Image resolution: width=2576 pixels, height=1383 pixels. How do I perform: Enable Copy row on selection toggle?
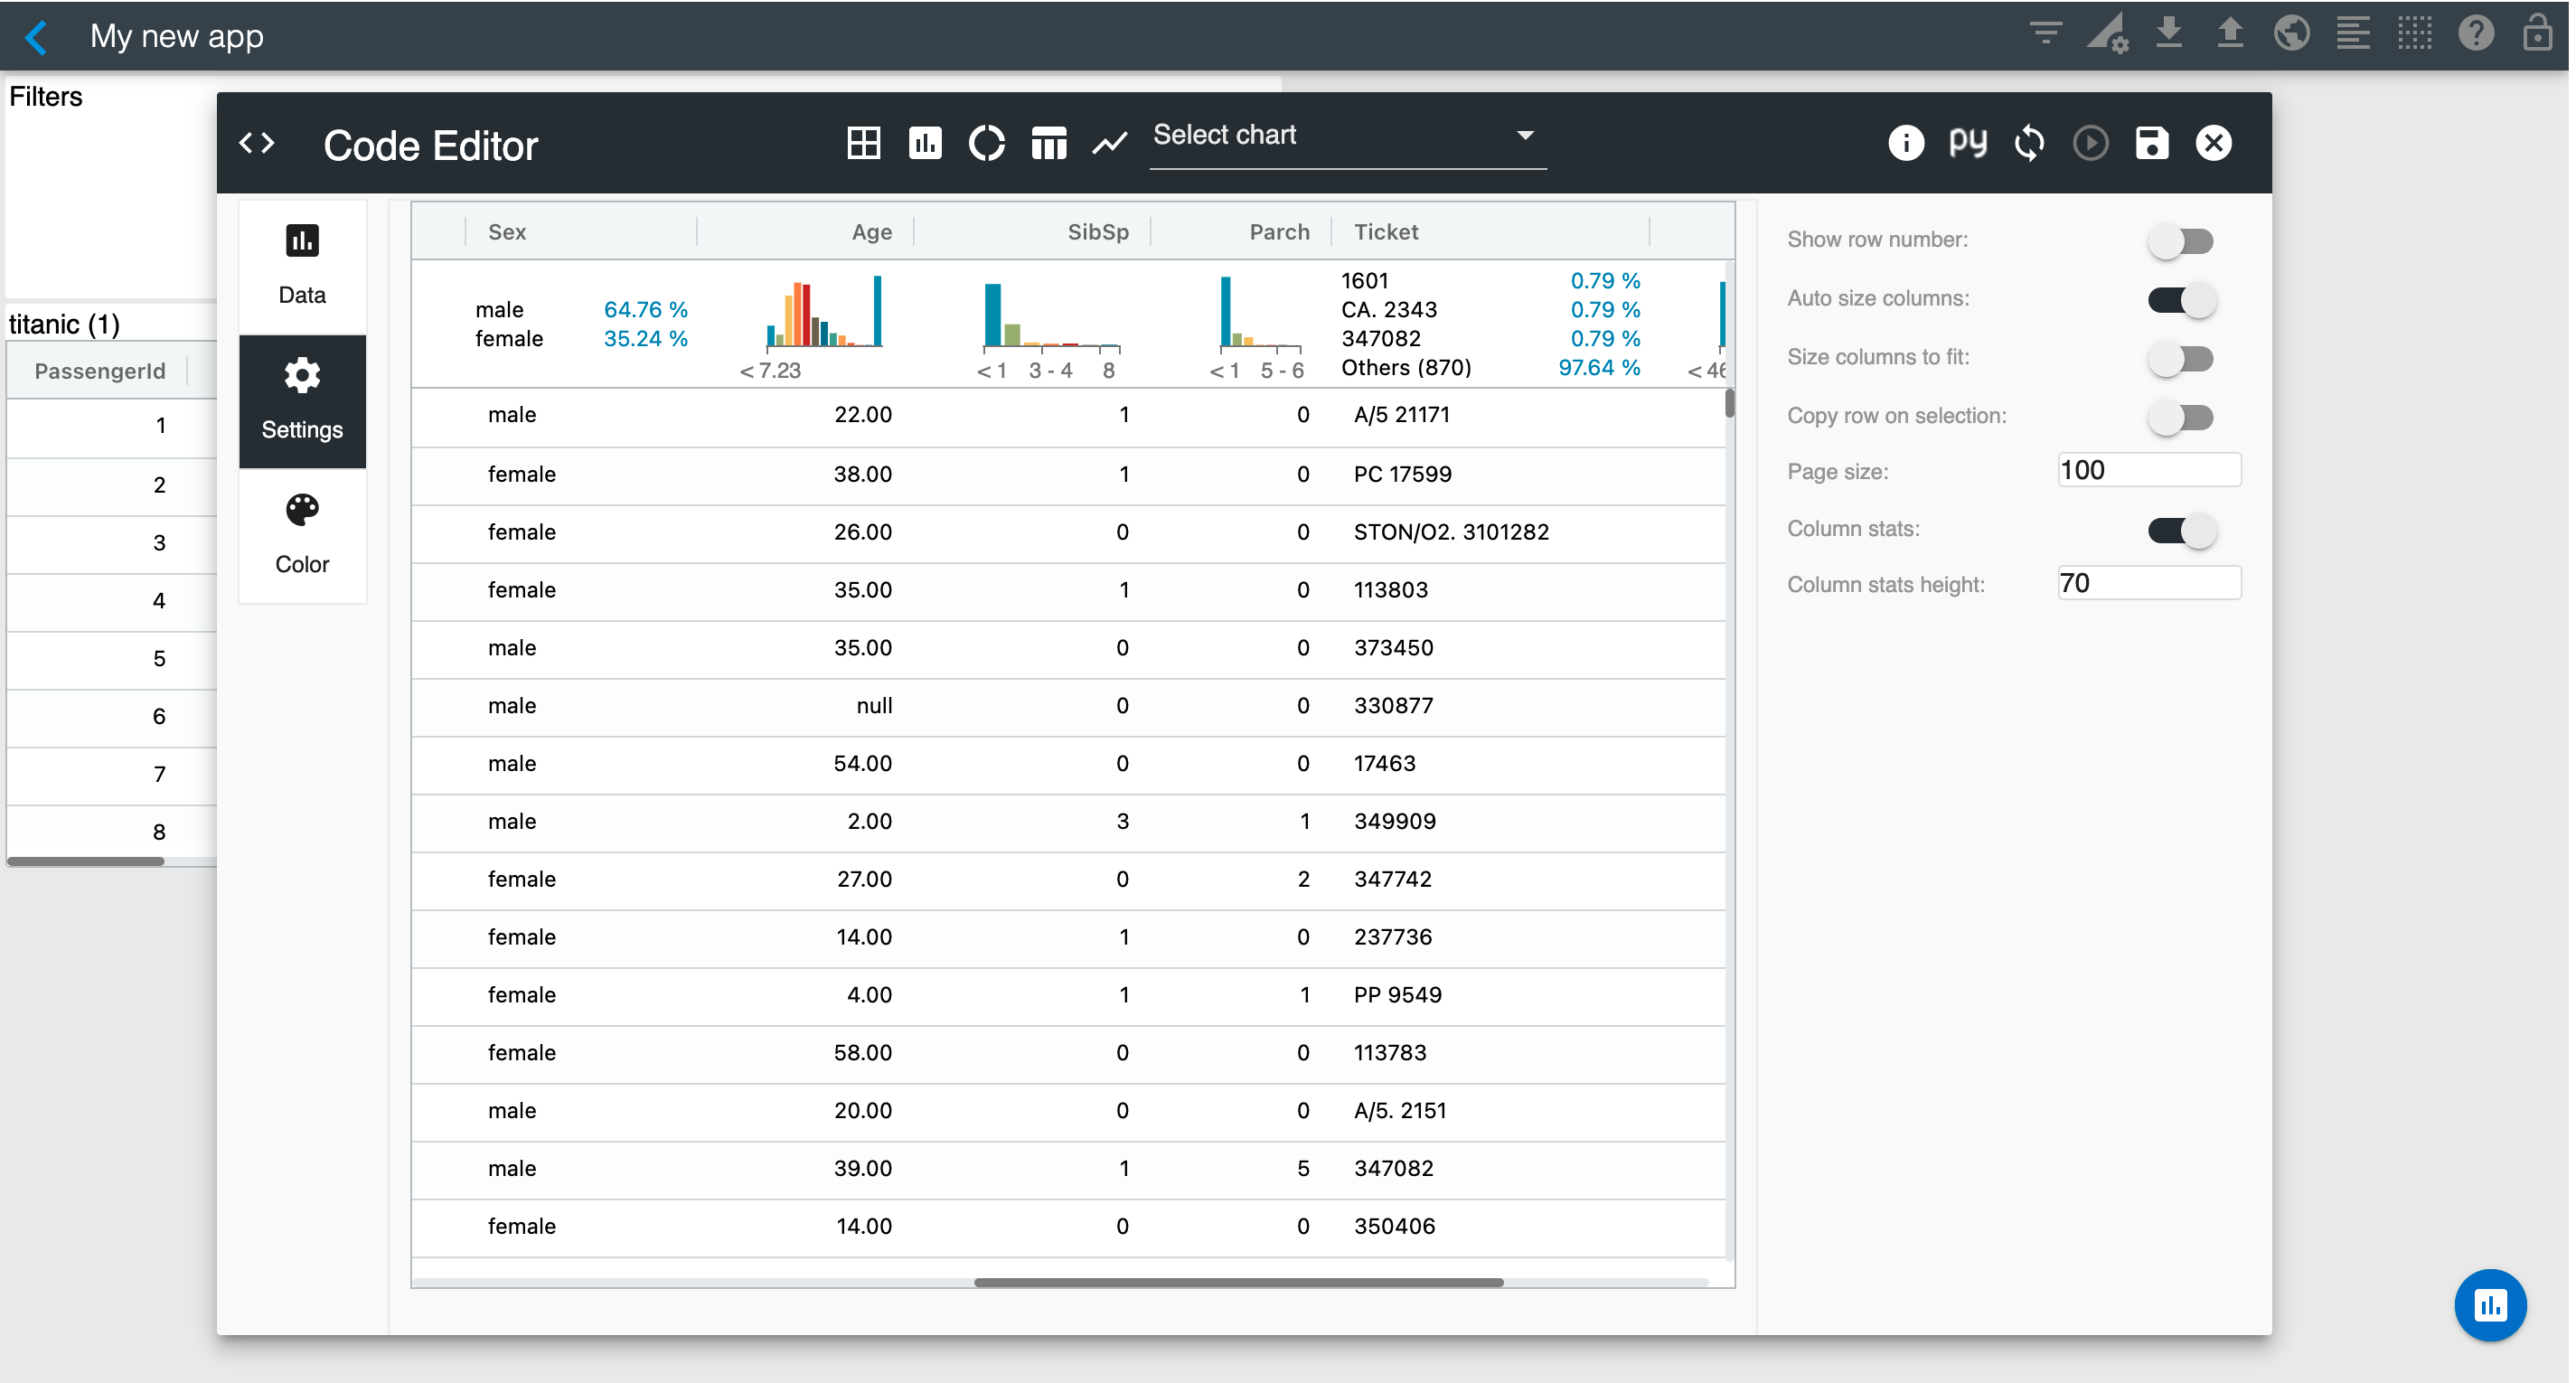click(2181, 416)
